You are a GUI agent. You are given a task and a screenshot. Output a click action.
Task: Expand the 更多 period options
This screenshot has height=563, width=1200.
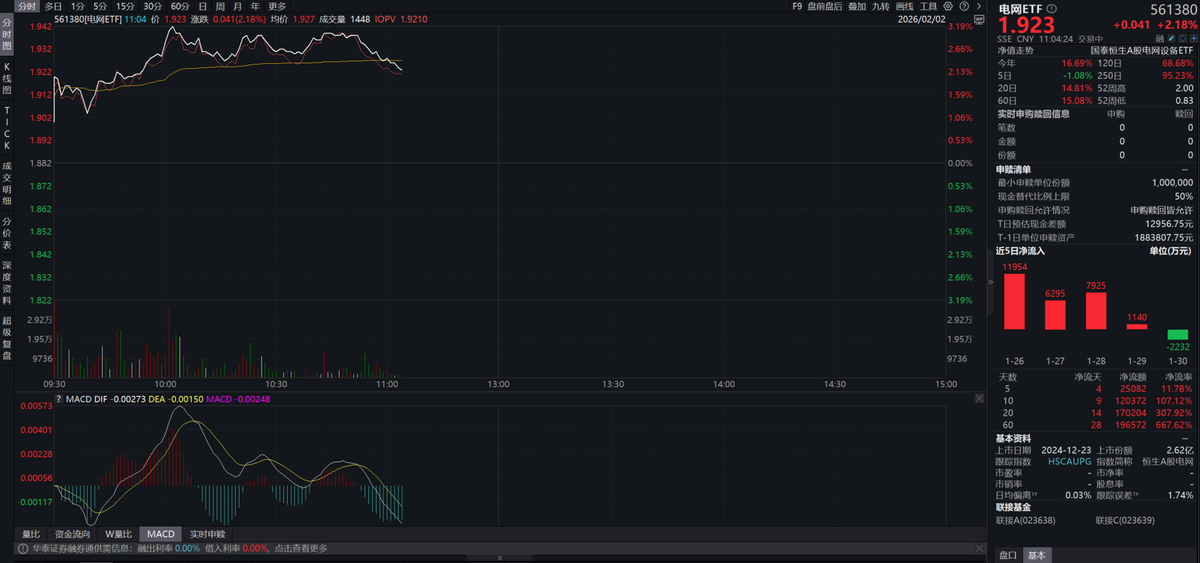tap(277, 6)
